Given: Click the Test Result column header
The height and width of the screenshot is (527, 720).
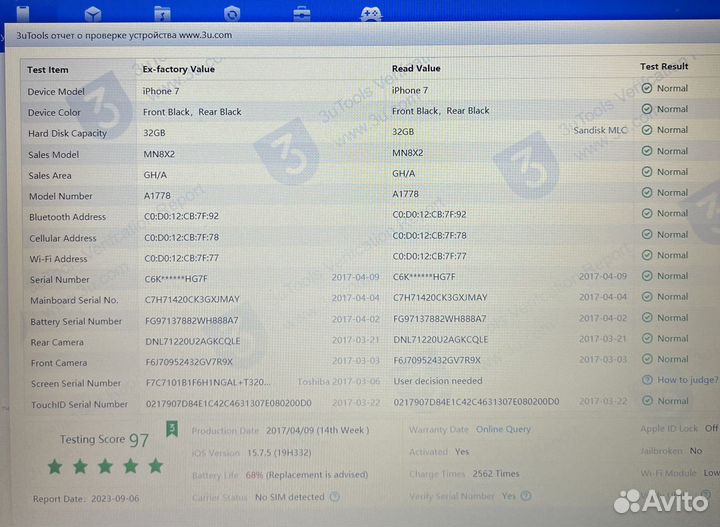Looking at the screenshot, I should pyautogui.click(x=664, y=67).
